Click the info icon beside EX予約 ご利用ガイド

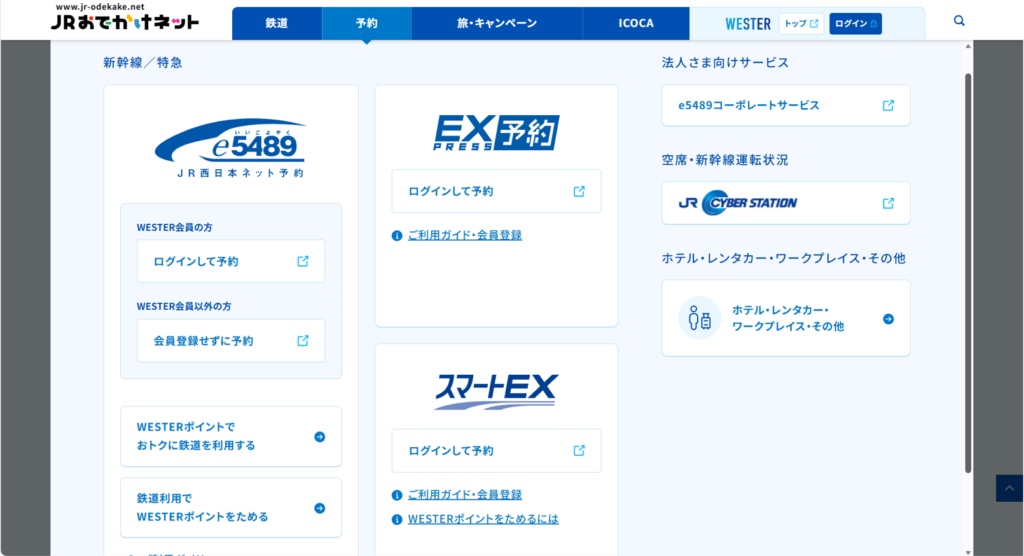[397, 236]
